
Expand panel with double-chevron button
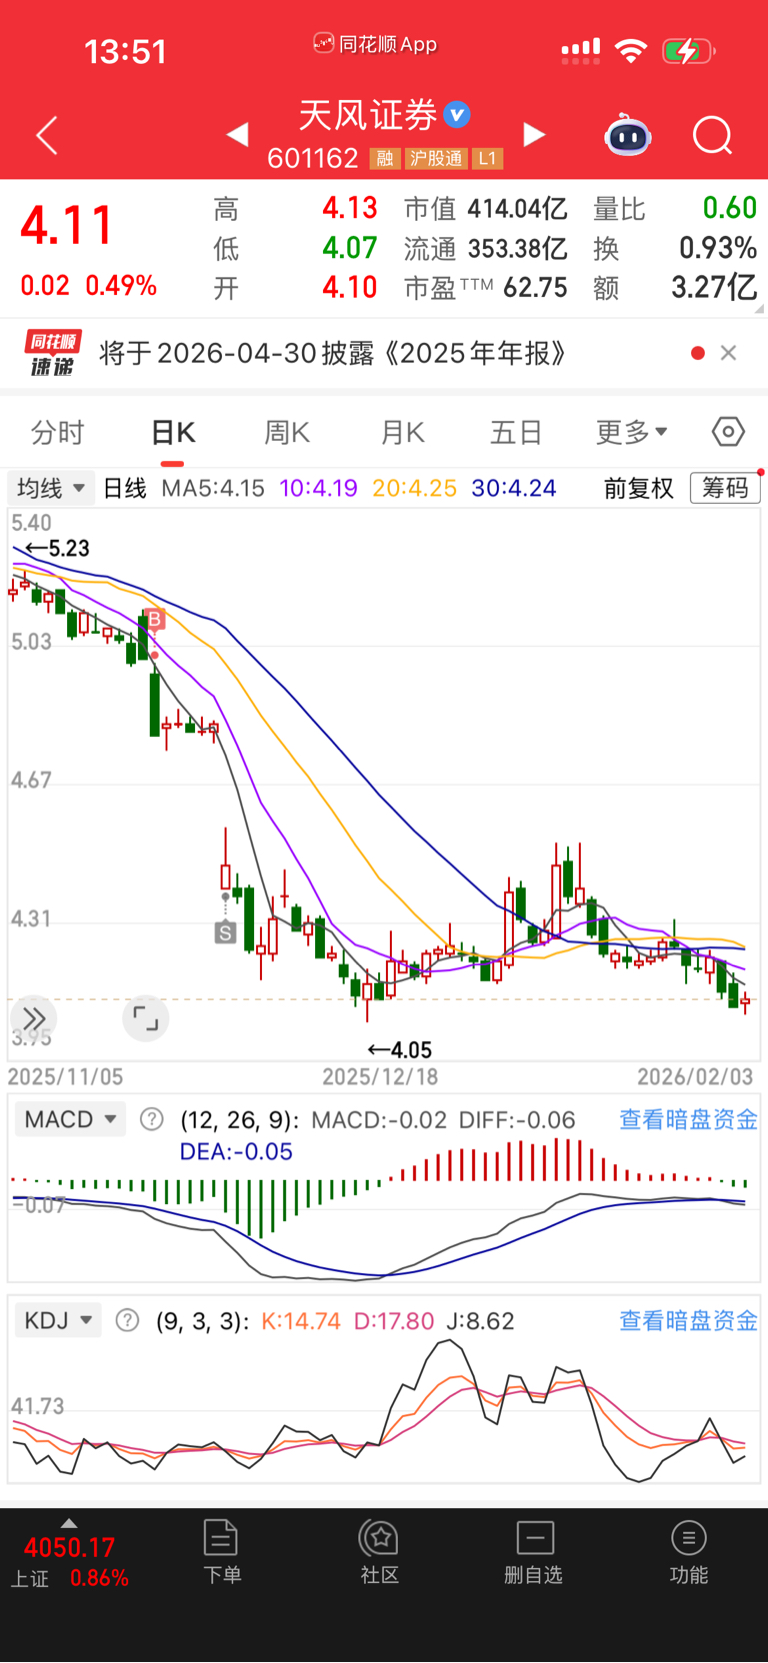click(x=33, y=1019)
